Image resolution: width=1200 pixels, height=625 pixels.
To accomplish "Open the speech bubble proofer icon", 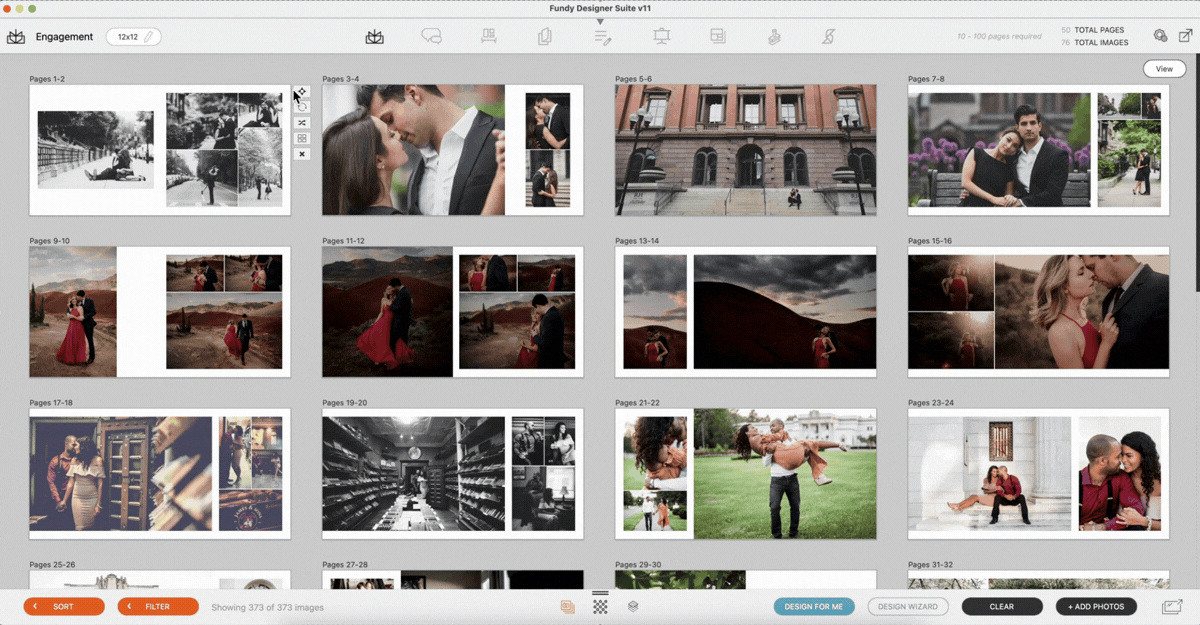I will coord(431,37).
